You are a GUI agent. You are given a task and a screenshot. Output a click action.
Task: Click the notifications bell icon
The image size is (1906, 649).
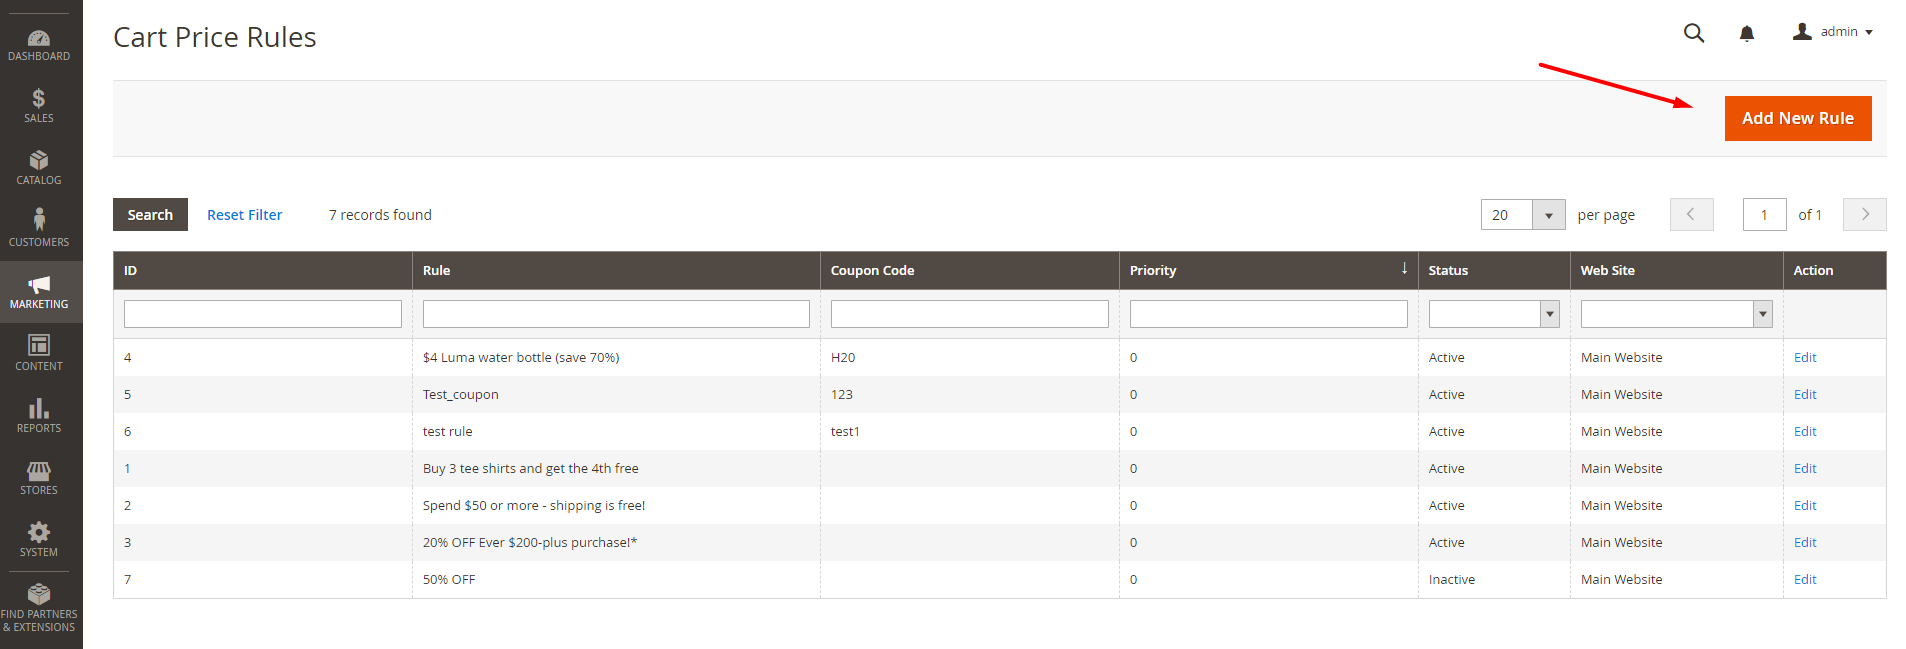pyautogui.click(x=1746, y=33)
